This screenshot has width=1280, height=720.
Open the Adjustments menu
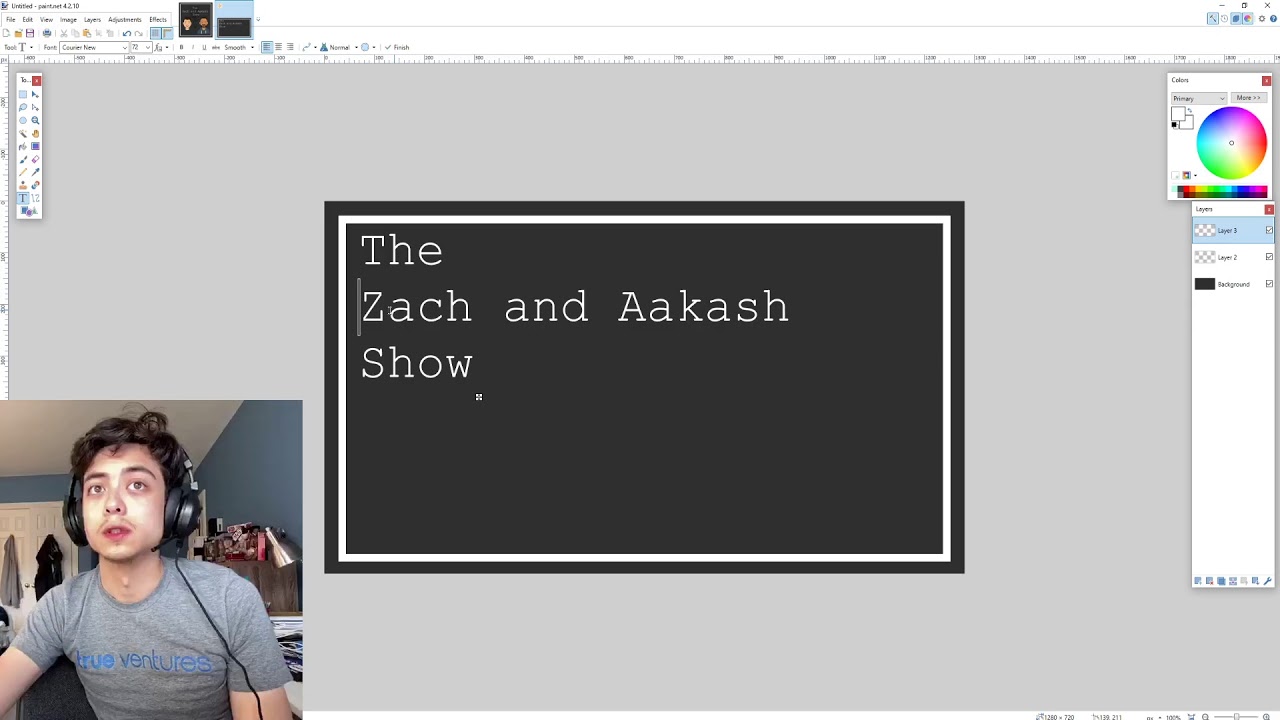point(125,19)
